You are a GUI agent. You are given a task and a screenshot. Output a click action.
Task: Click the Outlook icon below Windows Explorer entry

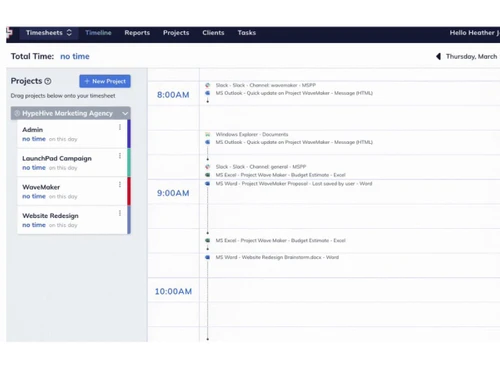click(208, 142)
